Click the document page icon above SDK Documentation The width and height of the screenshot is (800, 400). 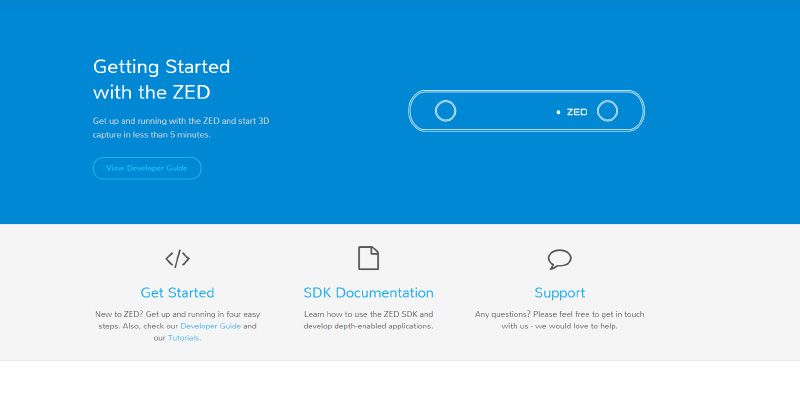[368, 258]
